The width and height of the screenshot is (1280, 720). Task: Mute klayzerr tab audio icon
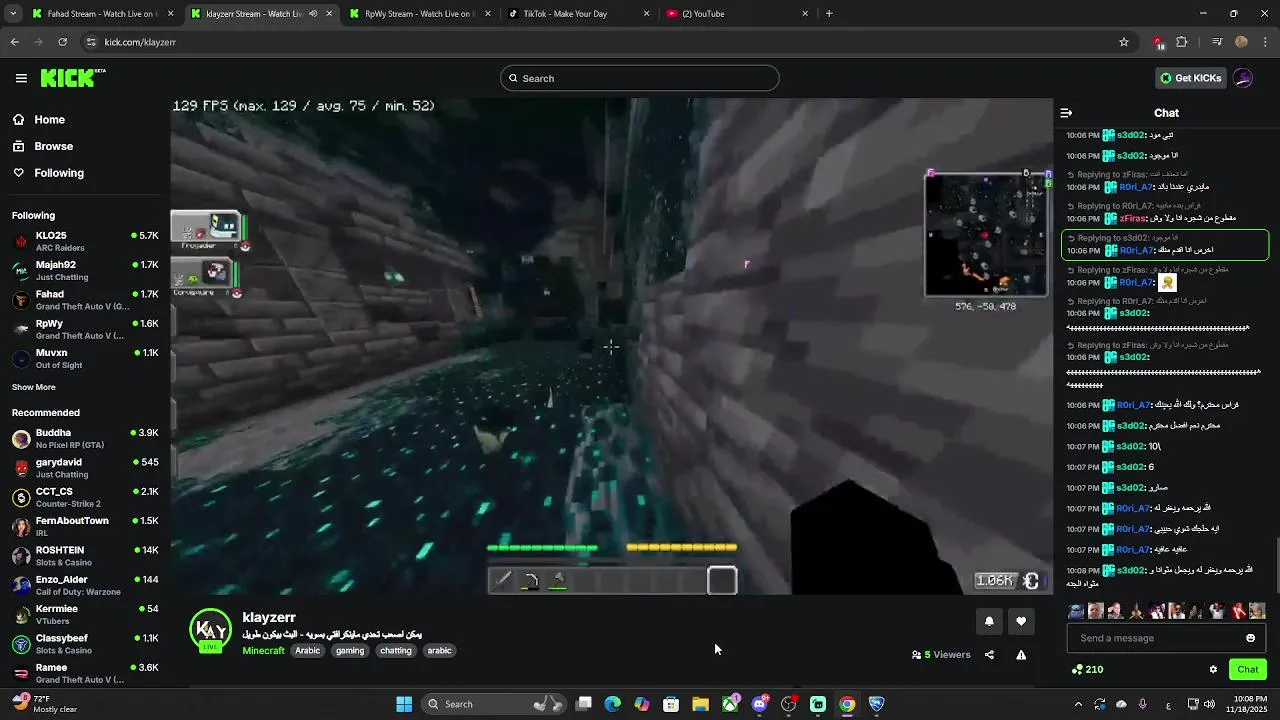coord(313,14)
